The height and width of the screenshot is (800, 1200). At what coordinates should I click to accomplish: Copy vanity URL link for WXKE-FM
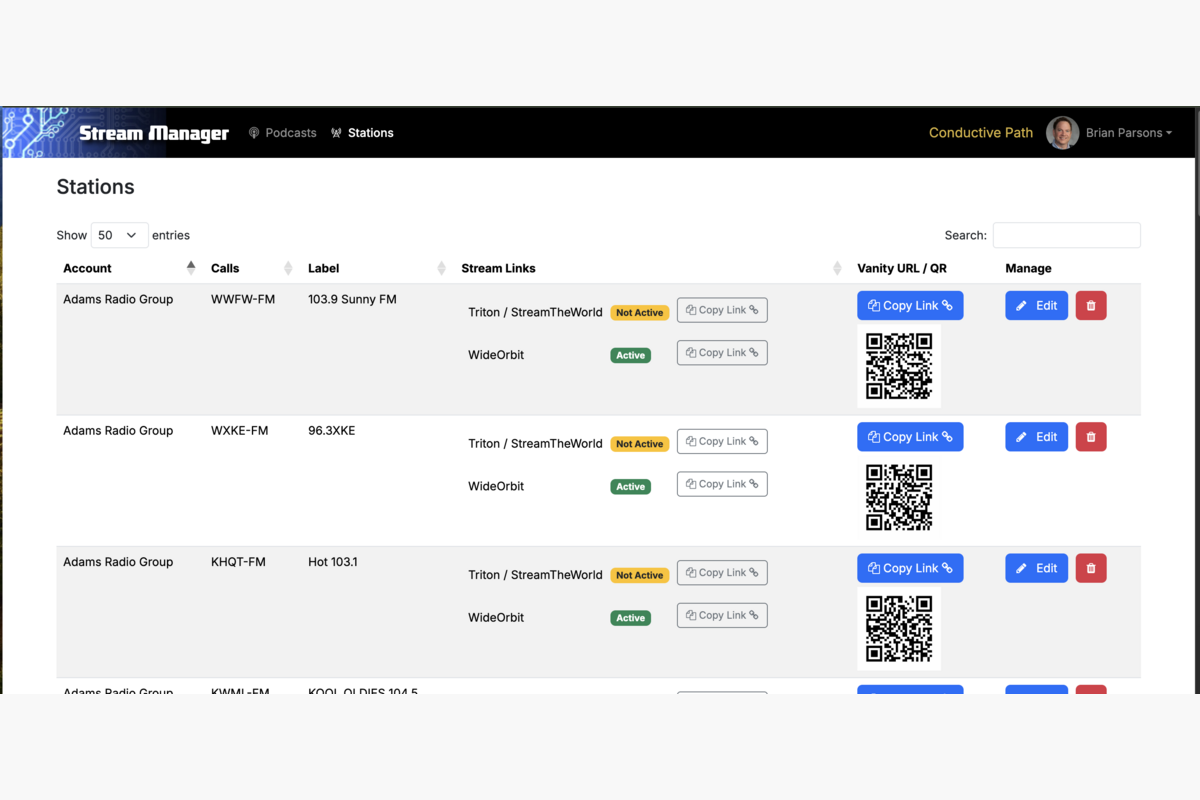910,437
